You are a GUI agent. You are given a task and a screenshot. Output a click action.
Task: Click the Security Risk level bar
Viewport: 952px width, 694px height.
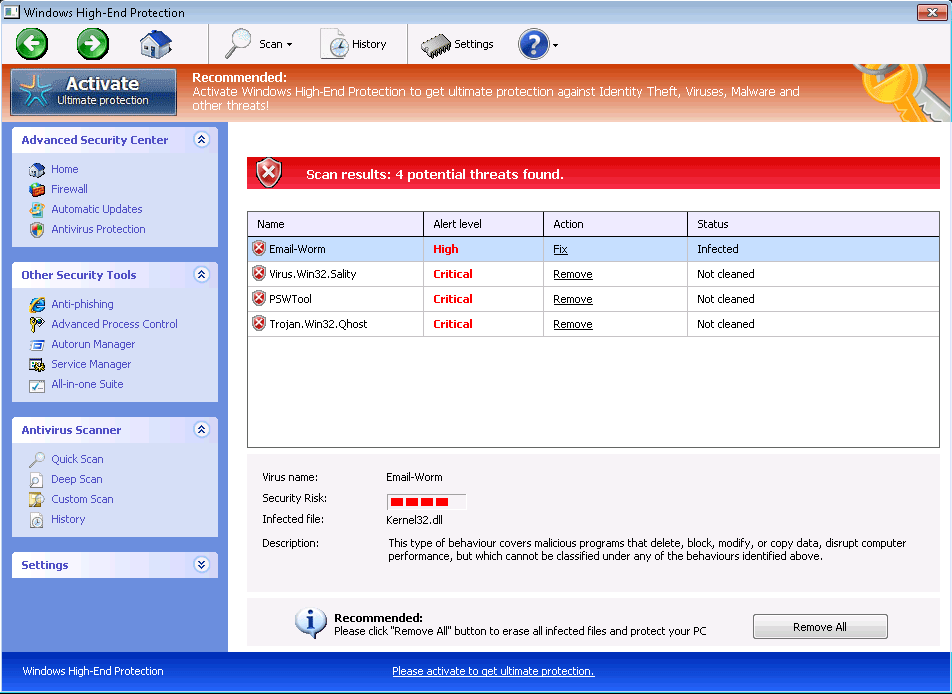(425, 501)
